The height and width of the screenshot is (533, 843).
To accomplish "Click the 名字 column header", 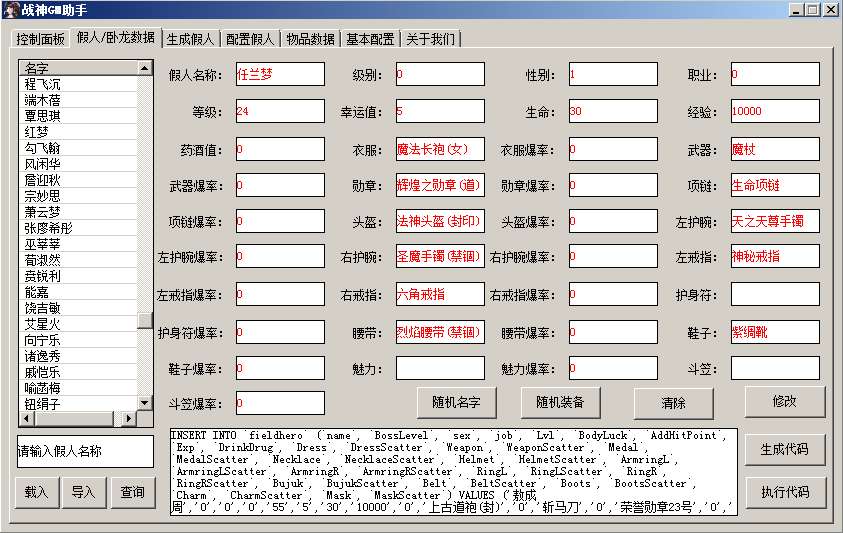I will pyautogui.click(x=78, y=68).
